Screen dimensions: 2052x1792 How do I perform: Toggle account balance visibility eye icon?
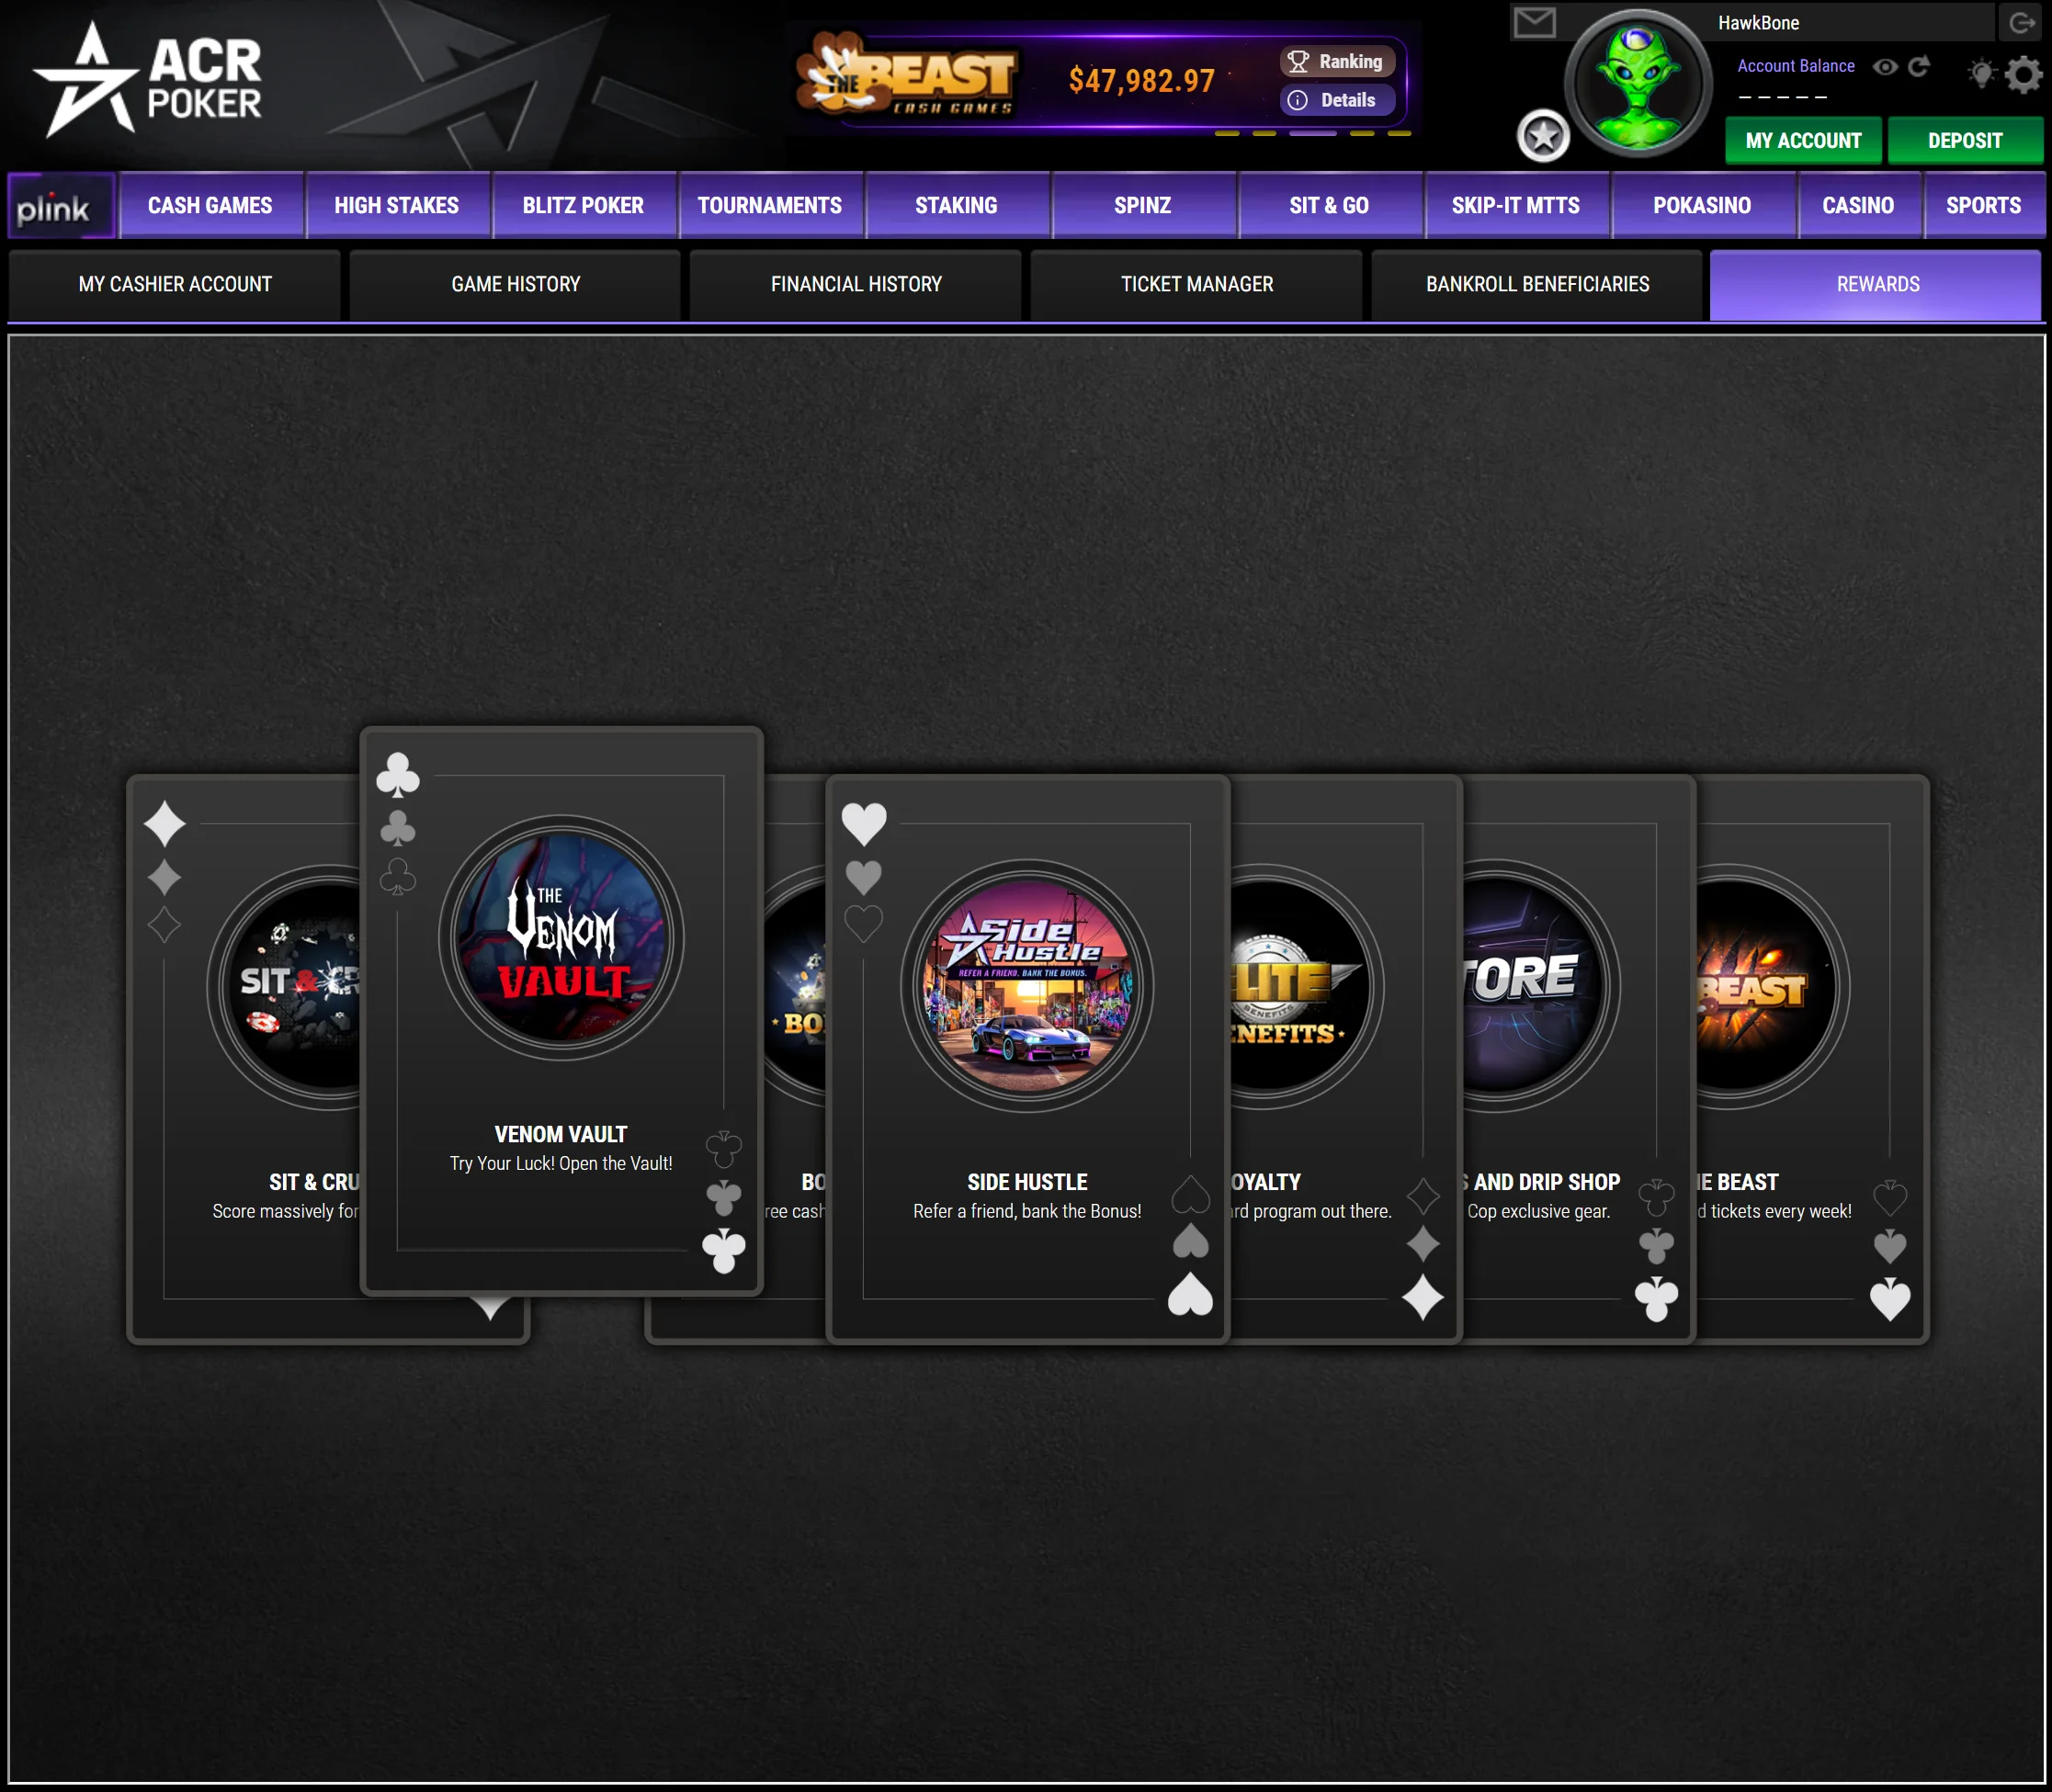click(1885, 67)
